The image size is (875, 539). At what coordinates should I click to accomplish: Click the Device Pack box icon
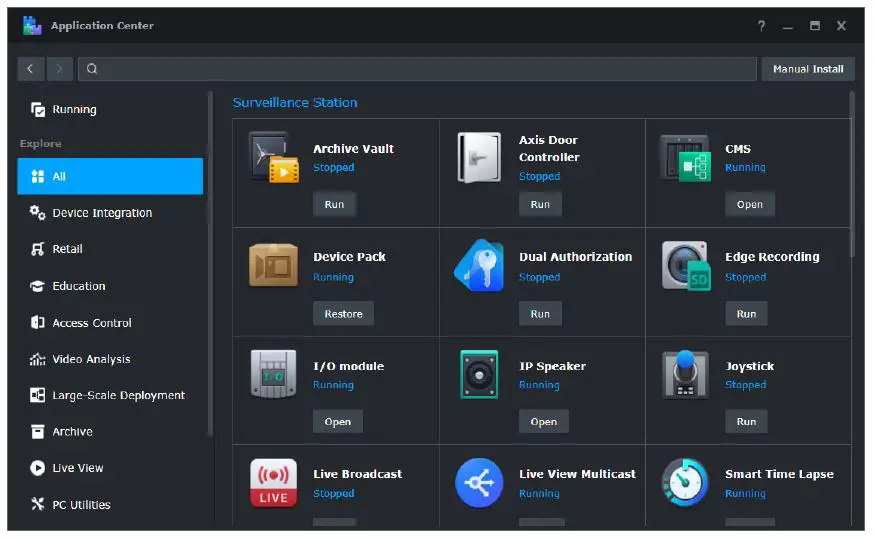point(273,266)
